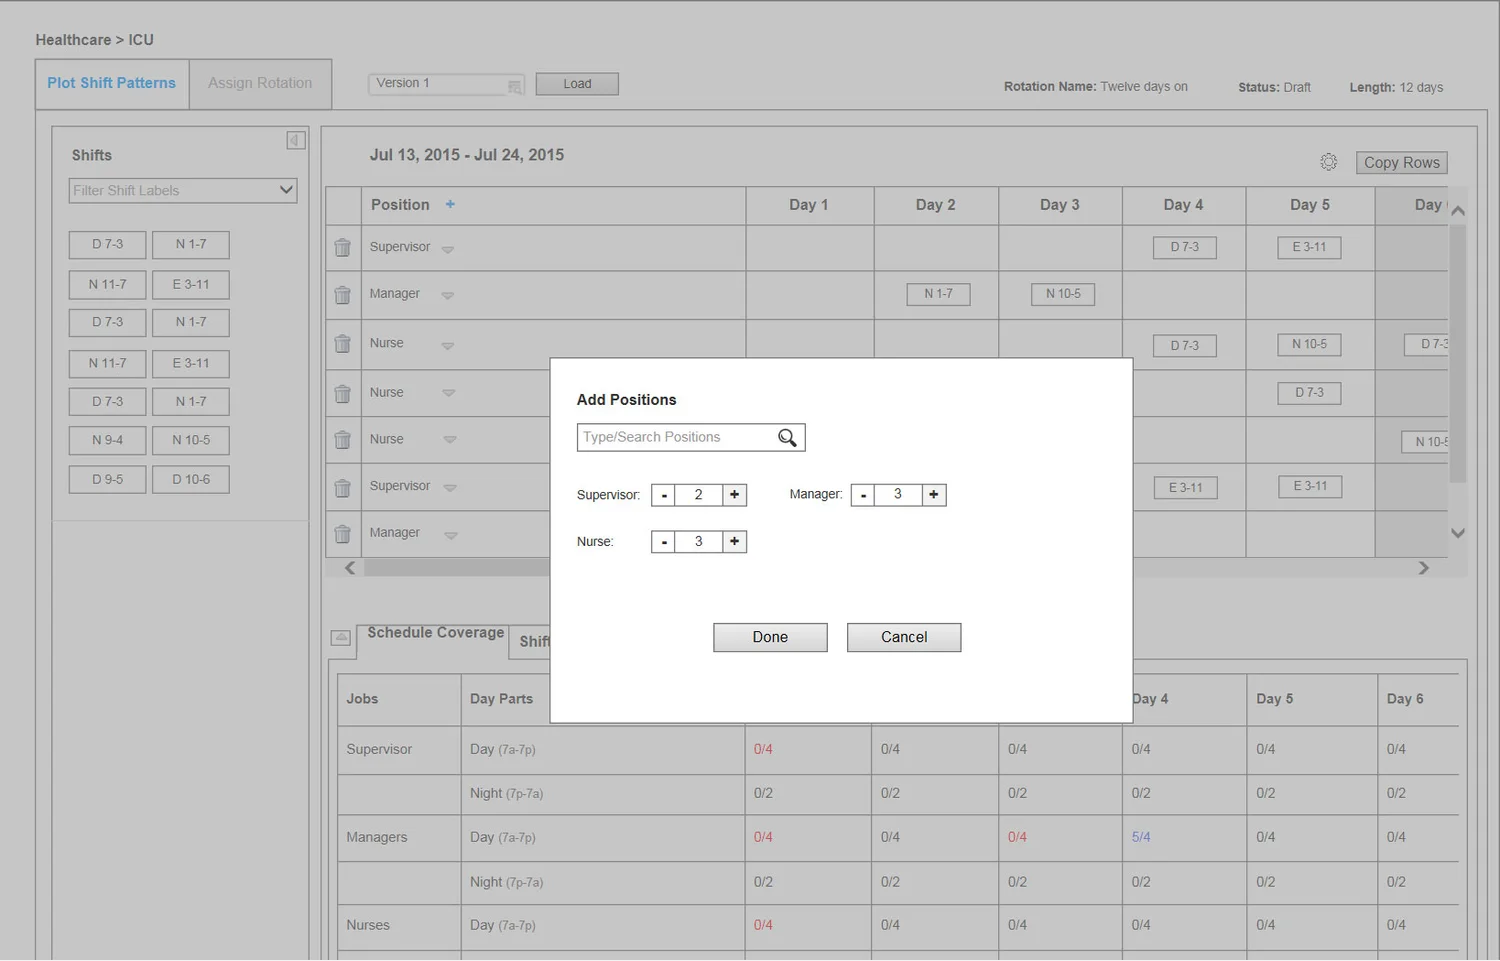Click plus icon next to Position header

(450, 204)
